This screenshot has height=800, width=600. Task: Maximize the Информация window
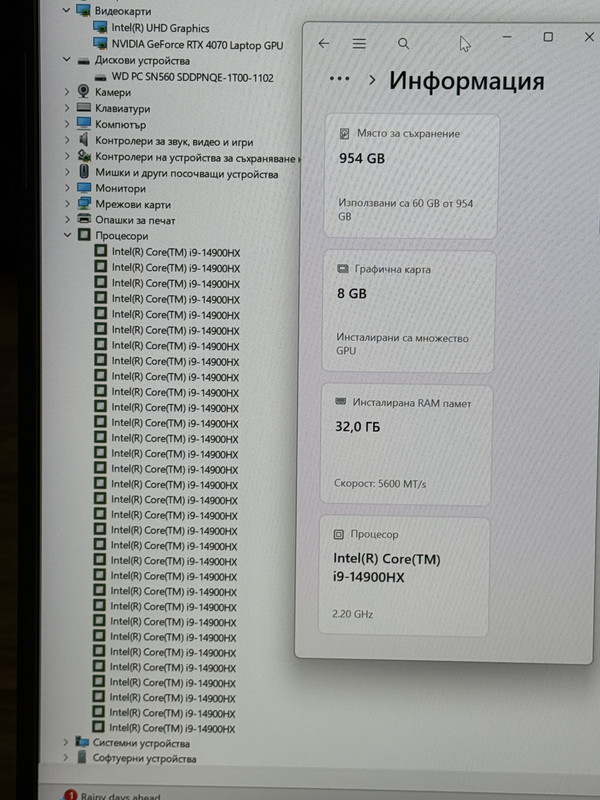[x=548, y=37]
